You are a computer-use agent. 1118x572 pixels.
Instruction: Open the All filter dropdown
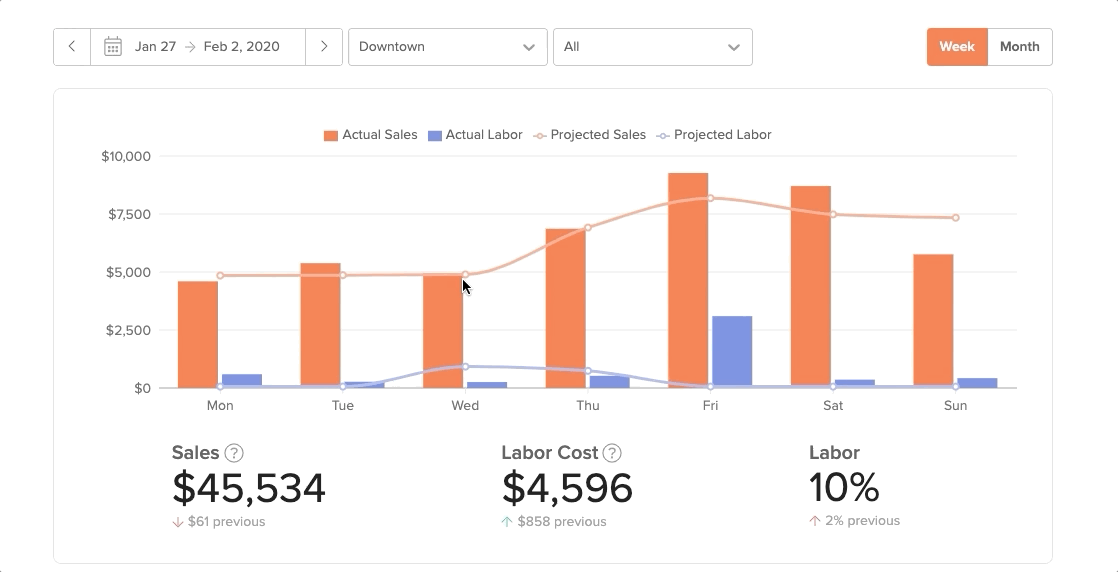pyautogui.click(x=652, y=47)
